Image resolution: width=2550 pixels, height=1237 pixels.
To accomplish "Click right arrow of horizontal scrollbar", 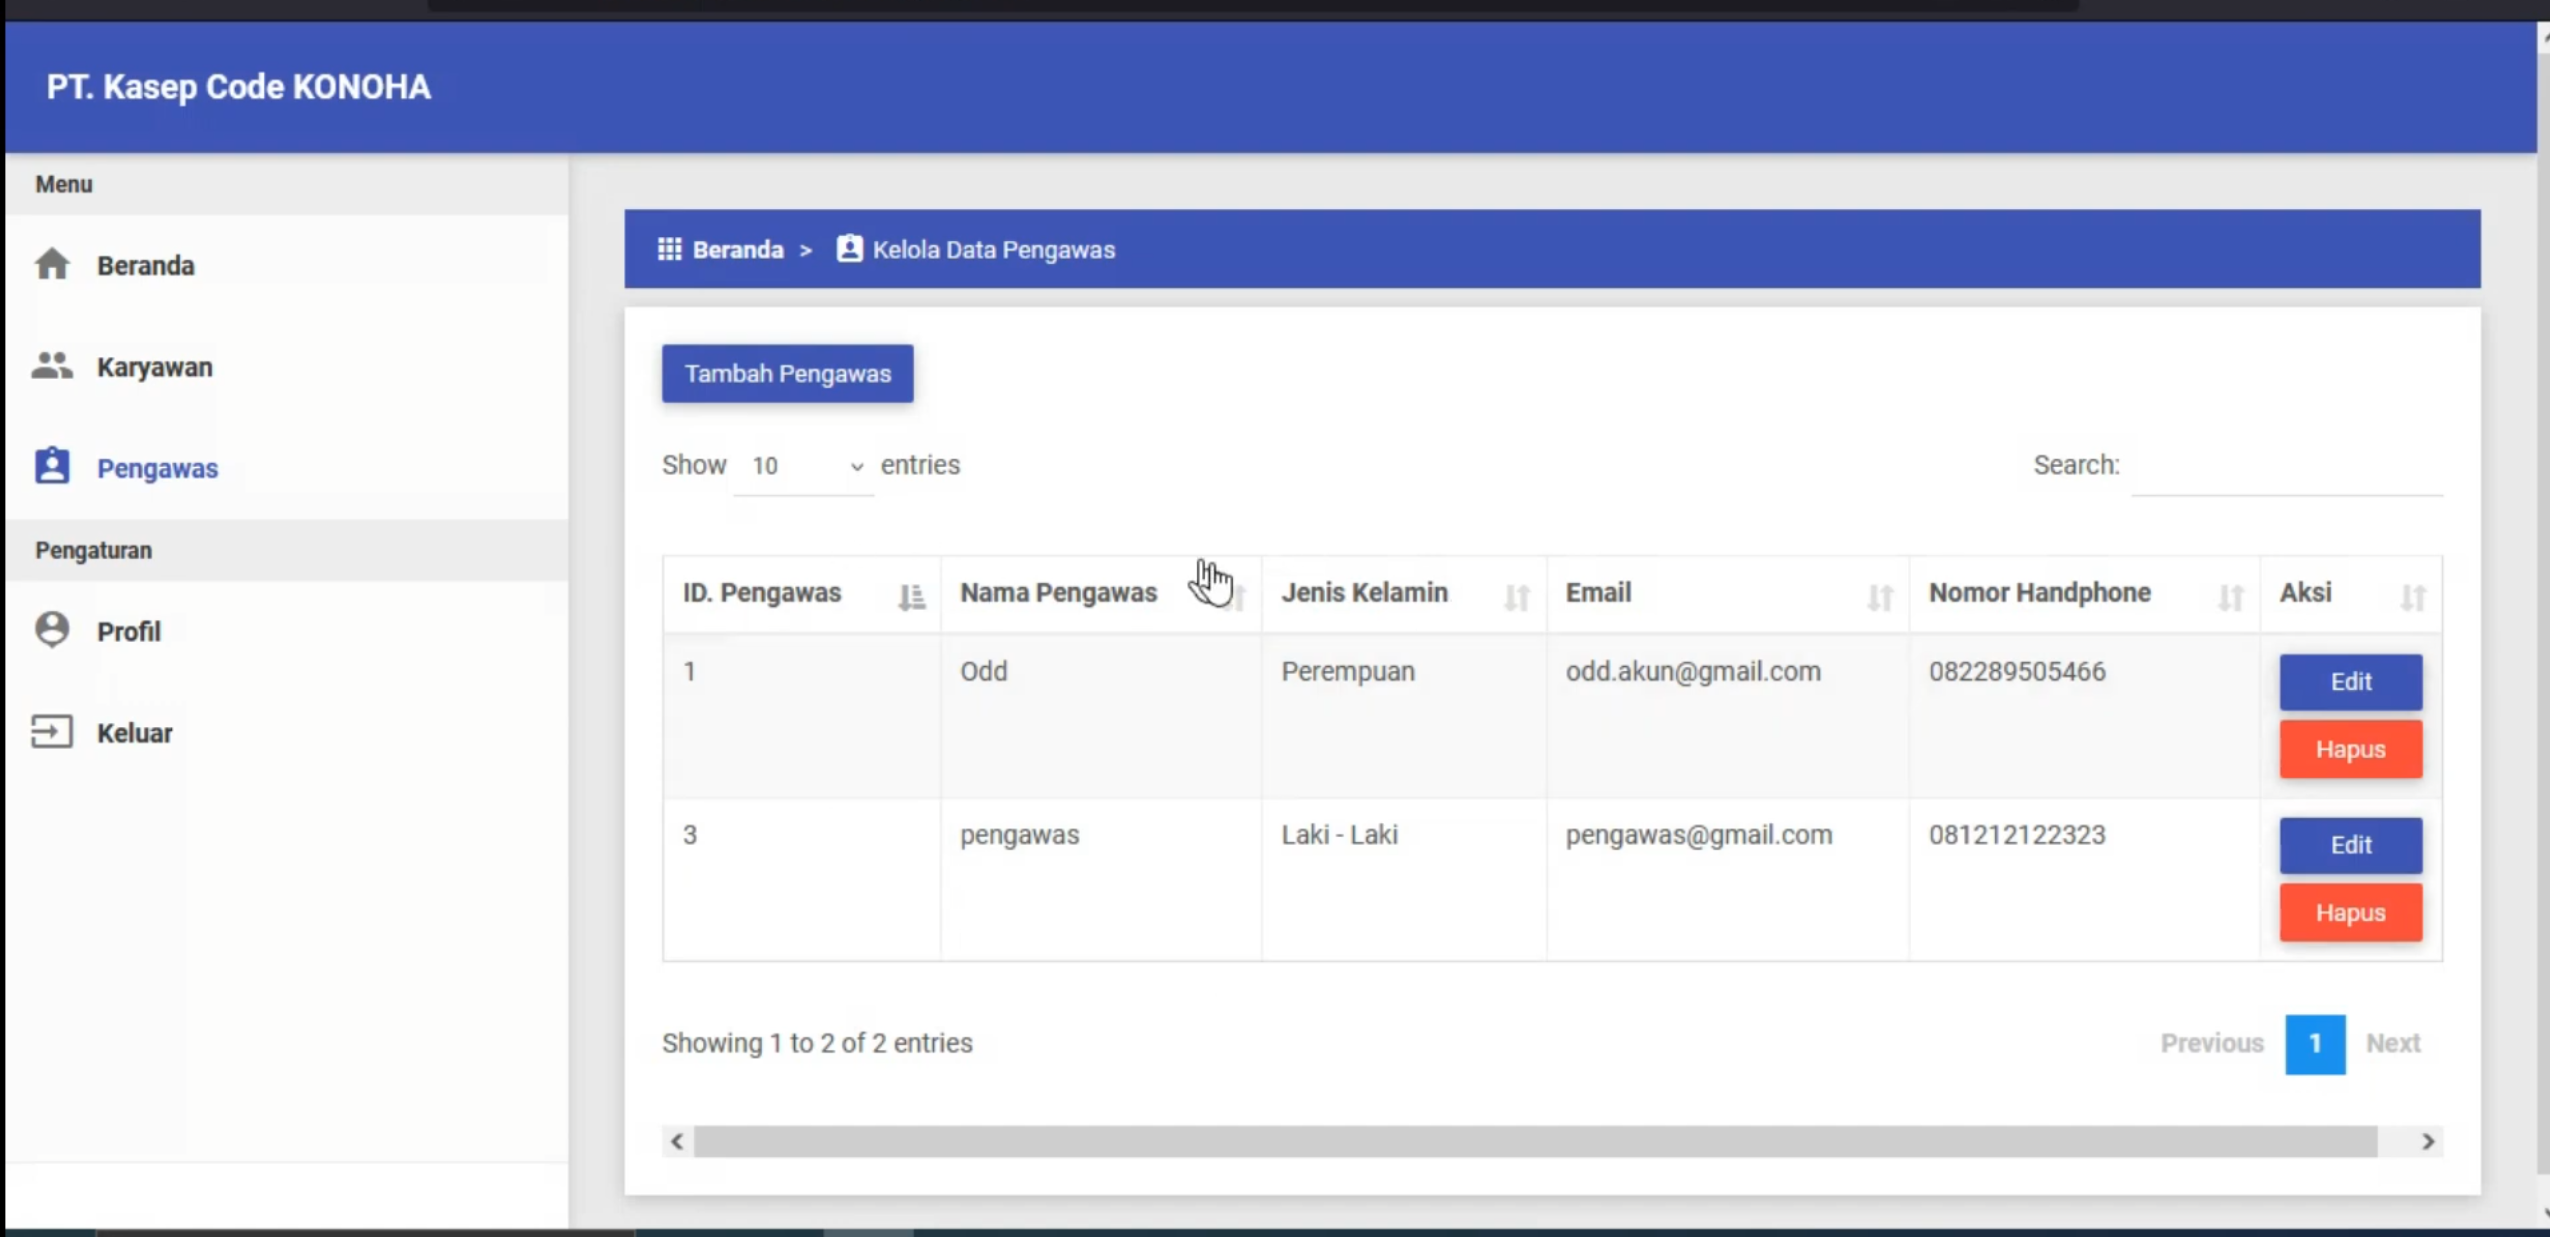I will click(x=2428, y=1141).
